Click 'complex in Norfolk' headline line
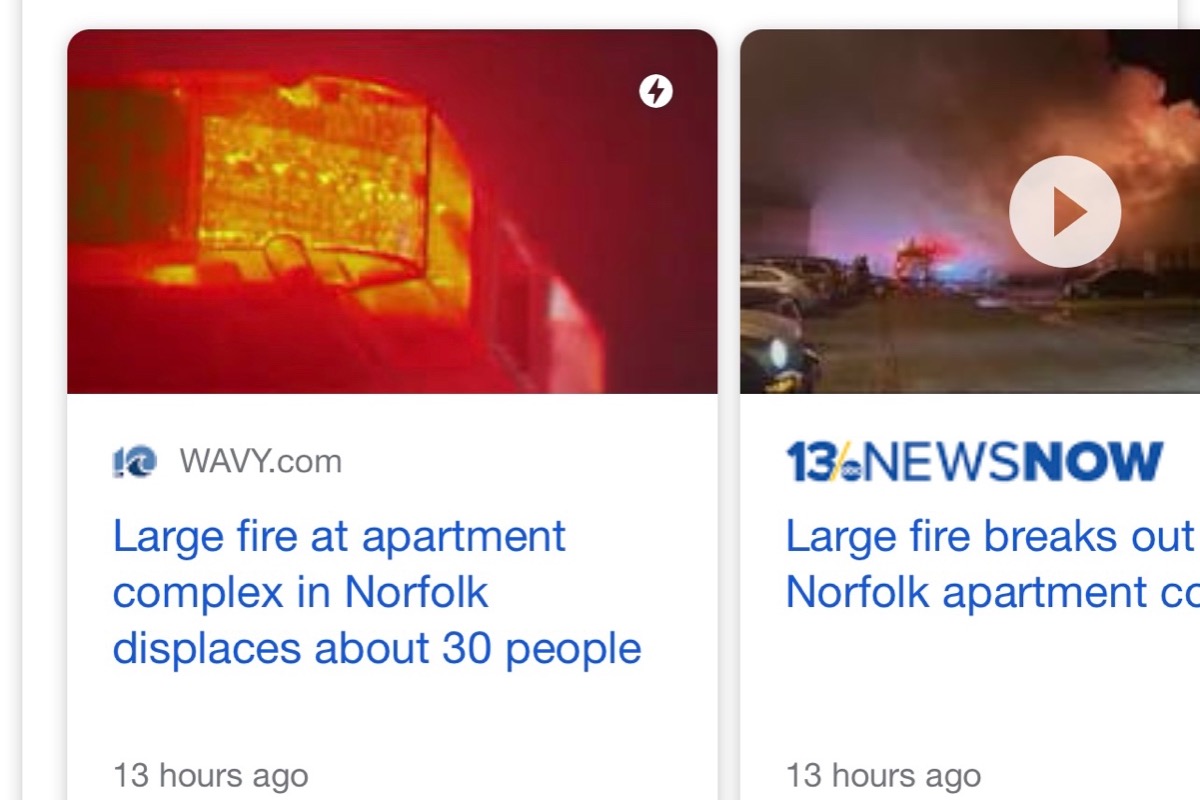Screen dimensions: 1200x800 pyautogui.click(x=301, y=593)
